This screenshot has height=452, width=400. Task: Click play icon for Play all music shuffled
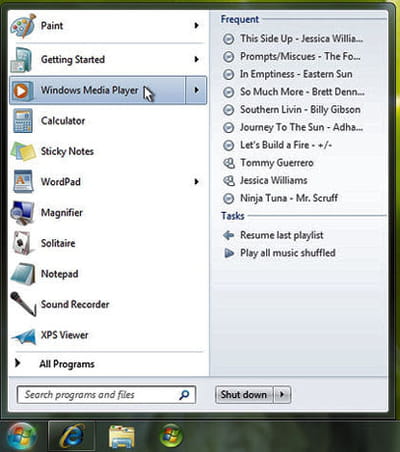click(229, 253)
